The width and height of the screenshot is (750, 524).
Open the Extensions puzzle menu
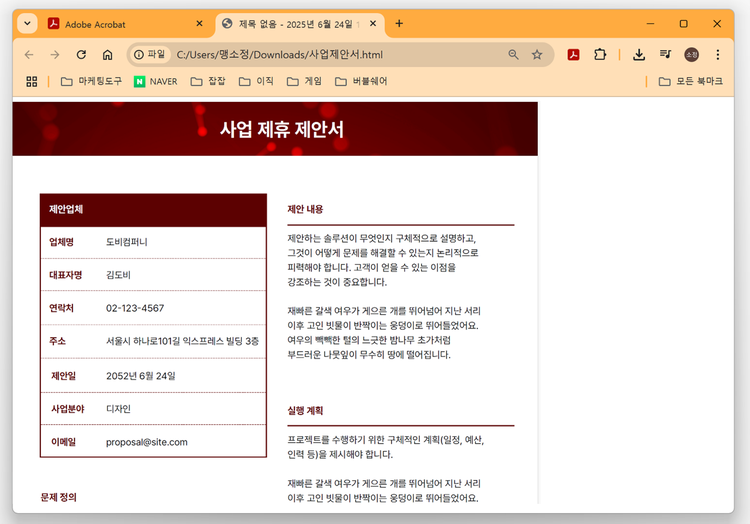pos(600,55)
